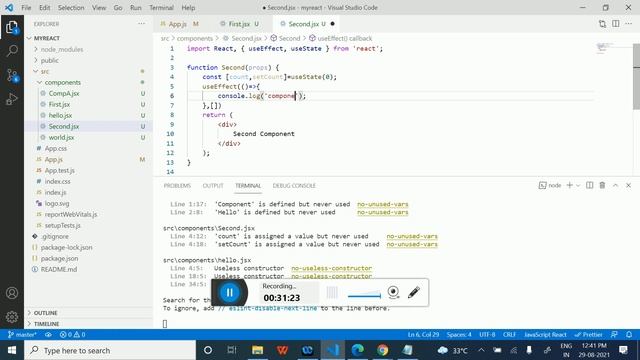Click the errors and warnings counter
The image size is (640, 360).
pyautogui.click(x=72, y=335)
